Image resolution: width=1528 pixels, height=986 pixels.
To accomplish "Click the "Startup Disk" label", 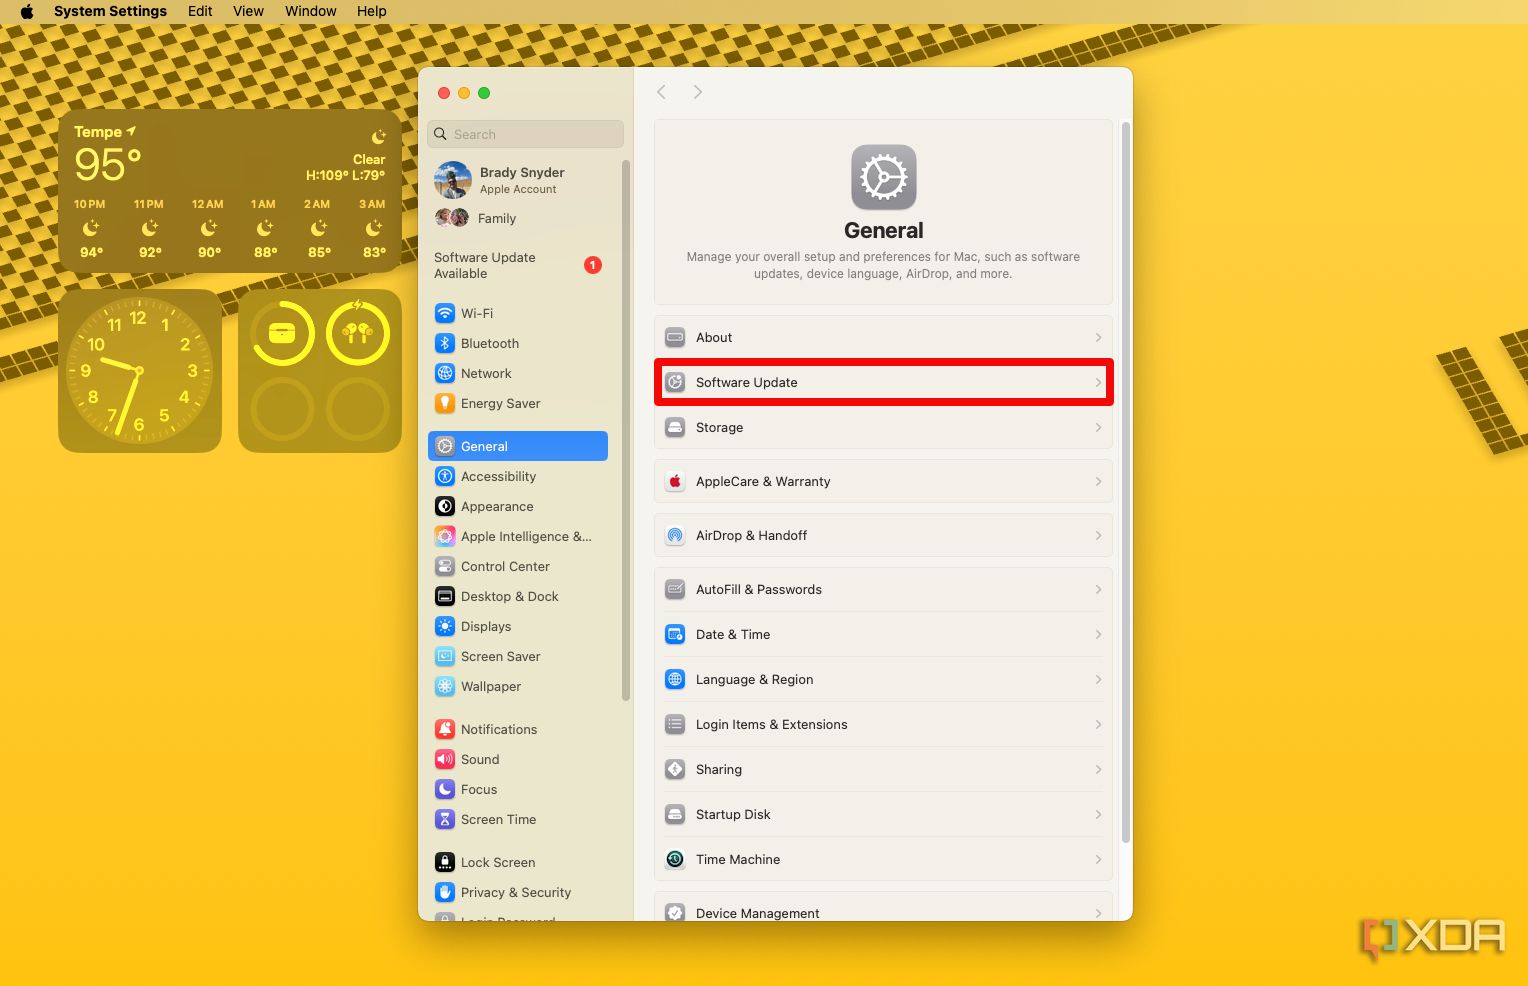I will pyautogui.click(x=733, y=814).
